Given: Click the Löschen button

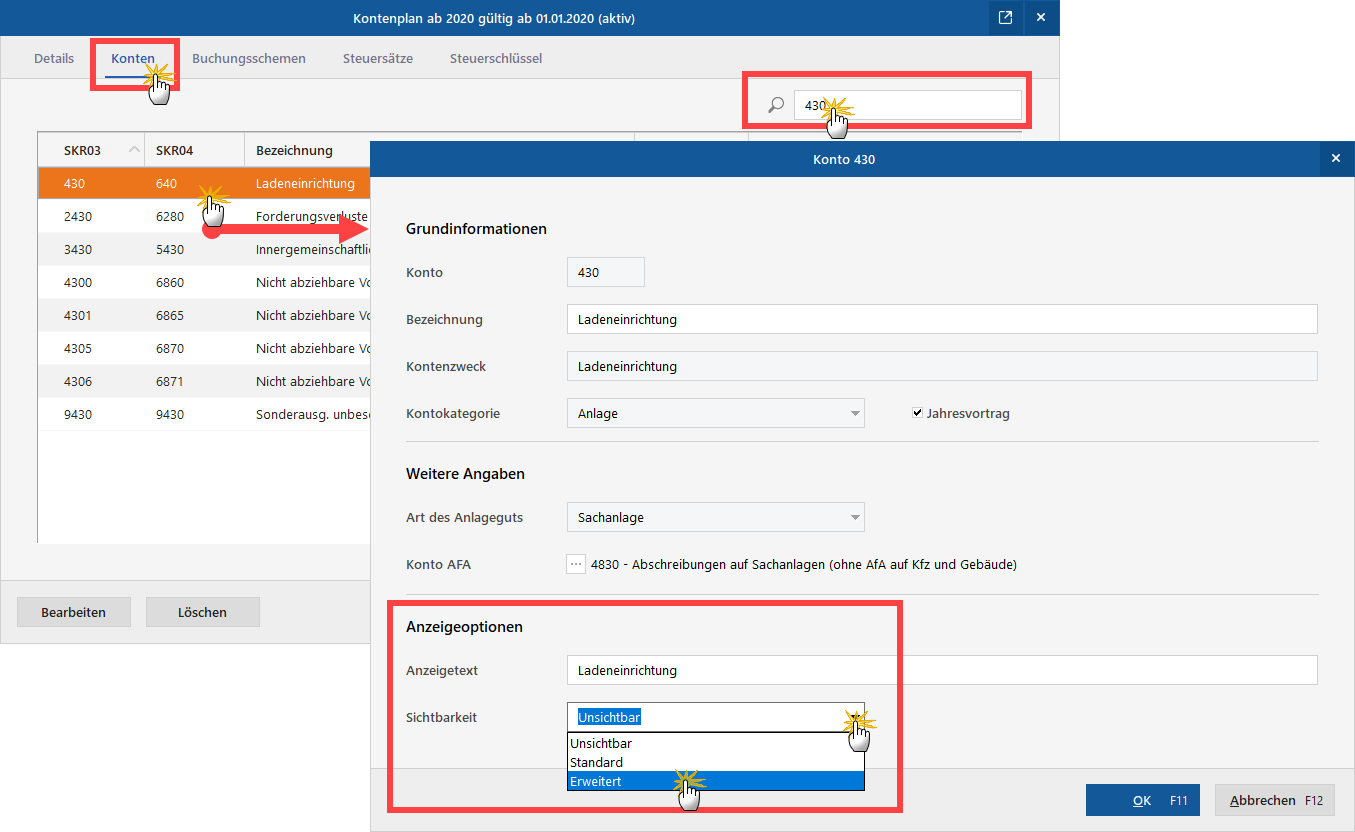Looking at the screenshot, I should 202,612.
